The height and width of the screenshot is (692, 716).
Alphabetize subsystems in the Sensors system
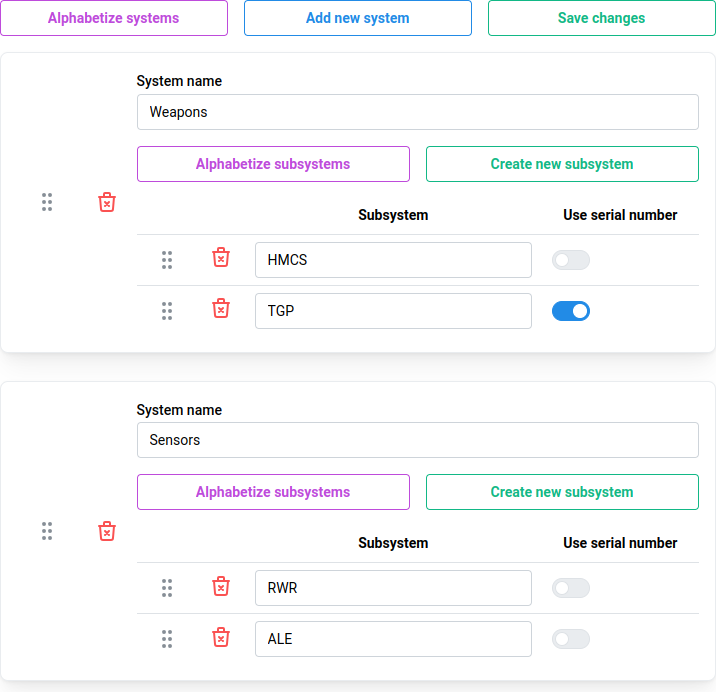(273, 492)
